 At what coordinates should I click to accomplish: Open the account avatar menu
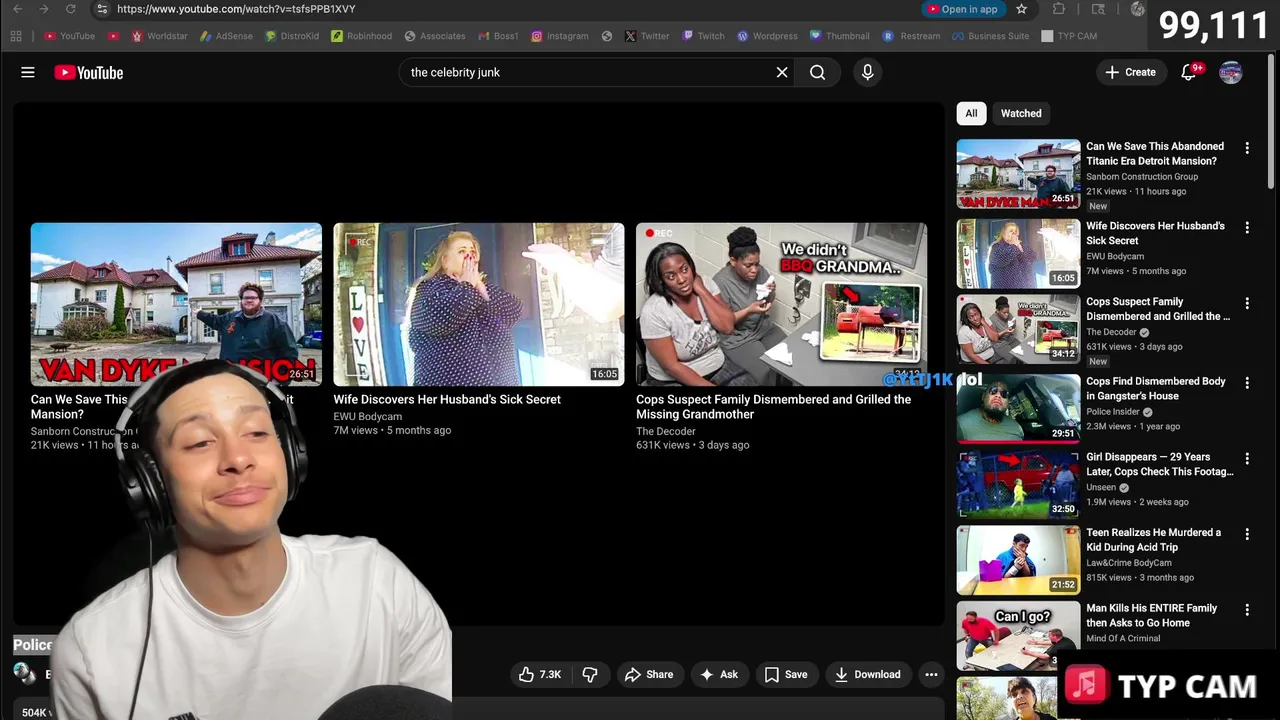click(1231, 72)
